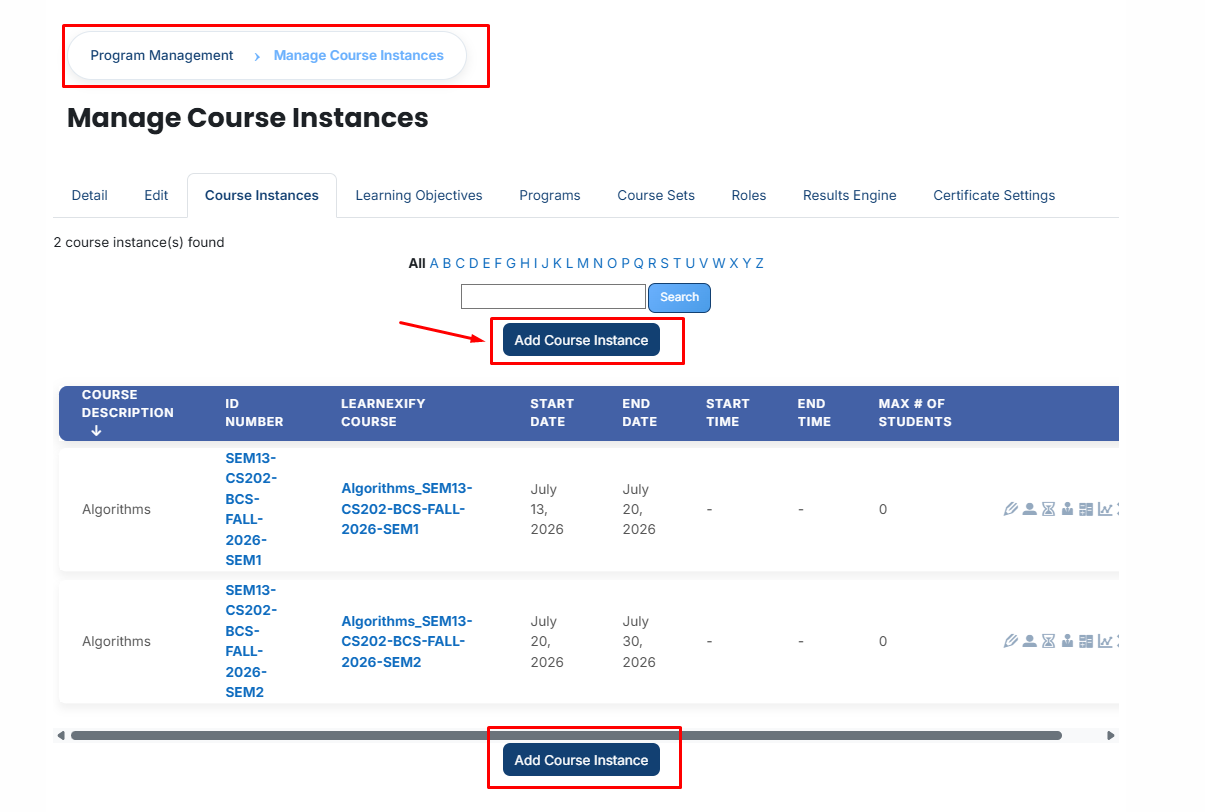Go to Program Management in the breadcrumb
The image size is (1205, 812).
(x=162, y=56)
